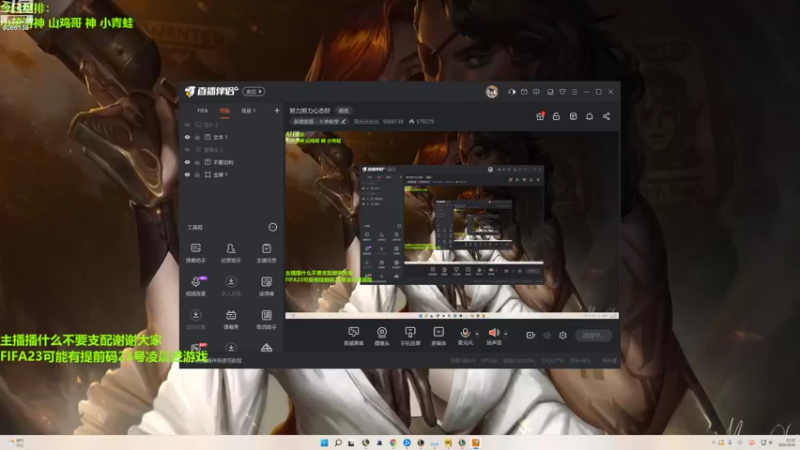Image resolution: width=800 pixels, height=450 pixels.
Task: Open the settings gear next to the live button
Action: coord(563,335)
